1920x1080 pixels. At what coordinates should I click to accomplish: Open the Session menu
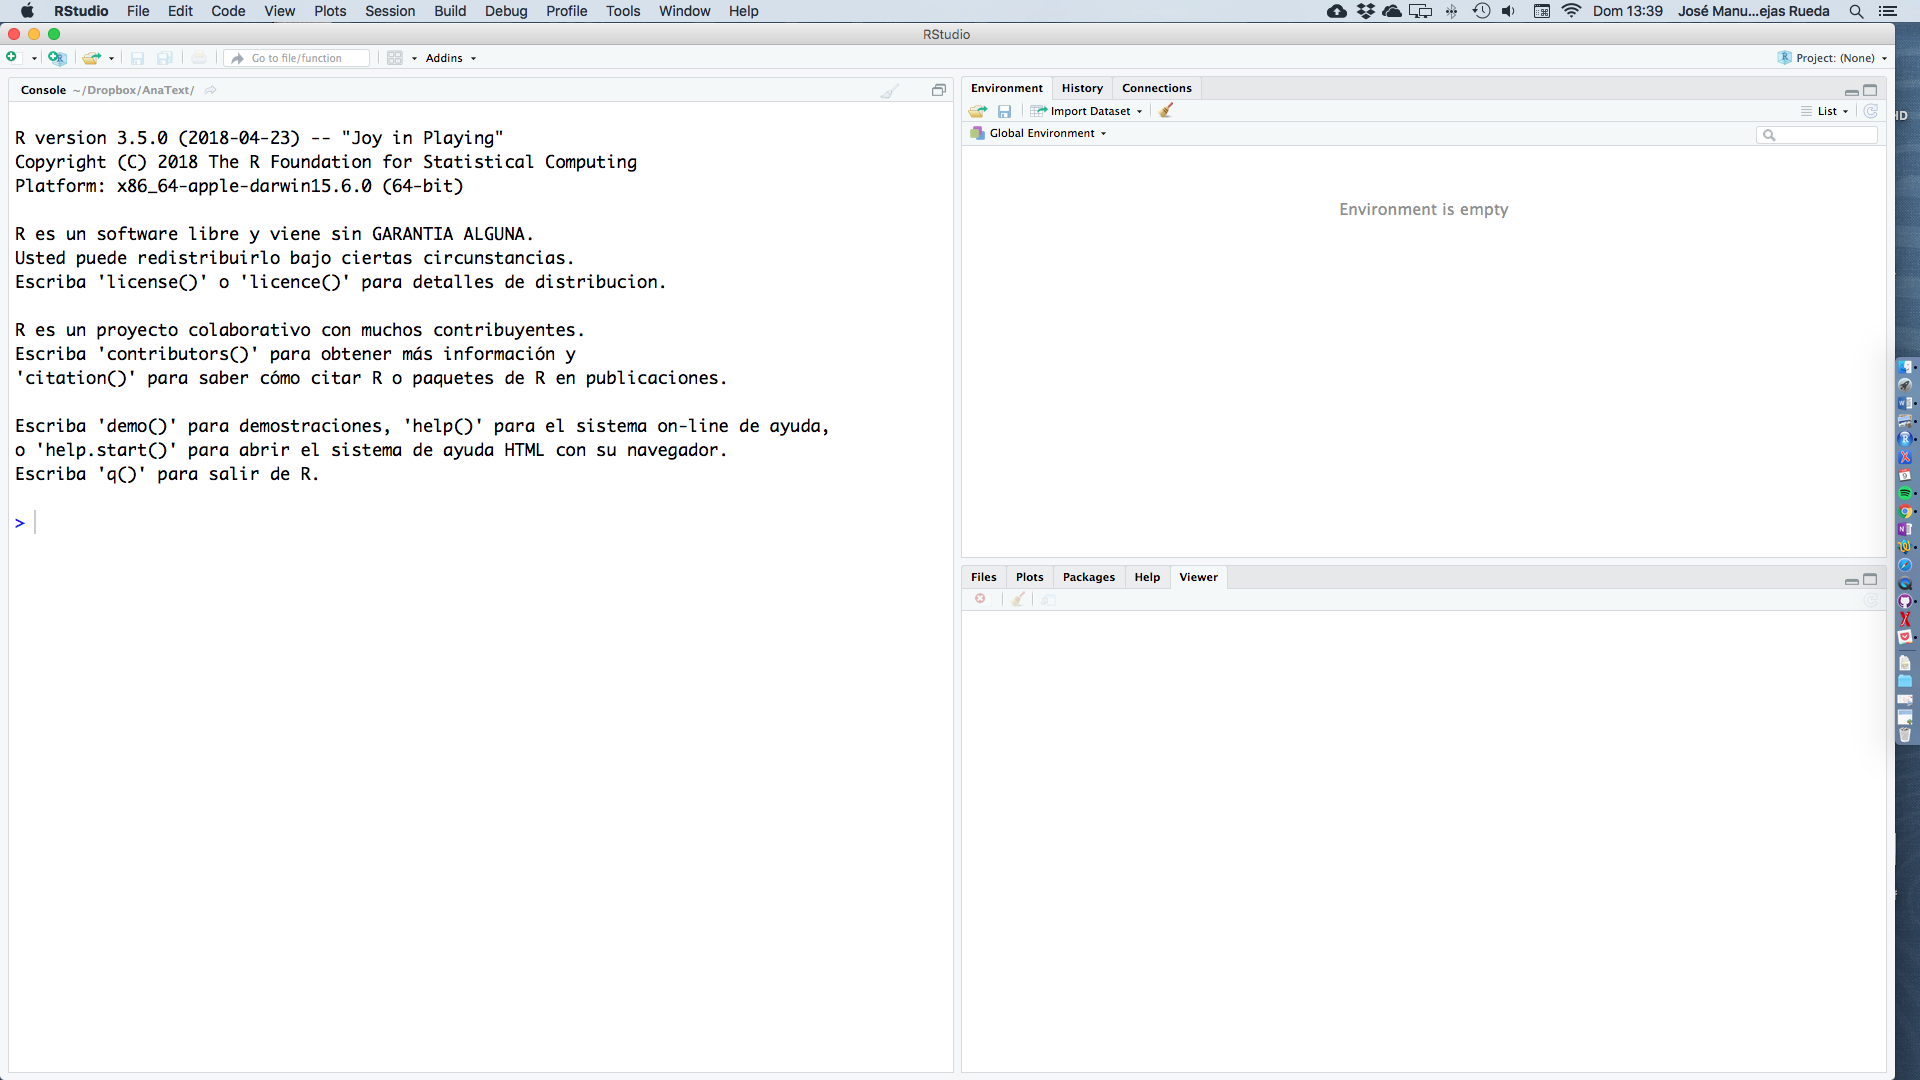pos(390,11)
